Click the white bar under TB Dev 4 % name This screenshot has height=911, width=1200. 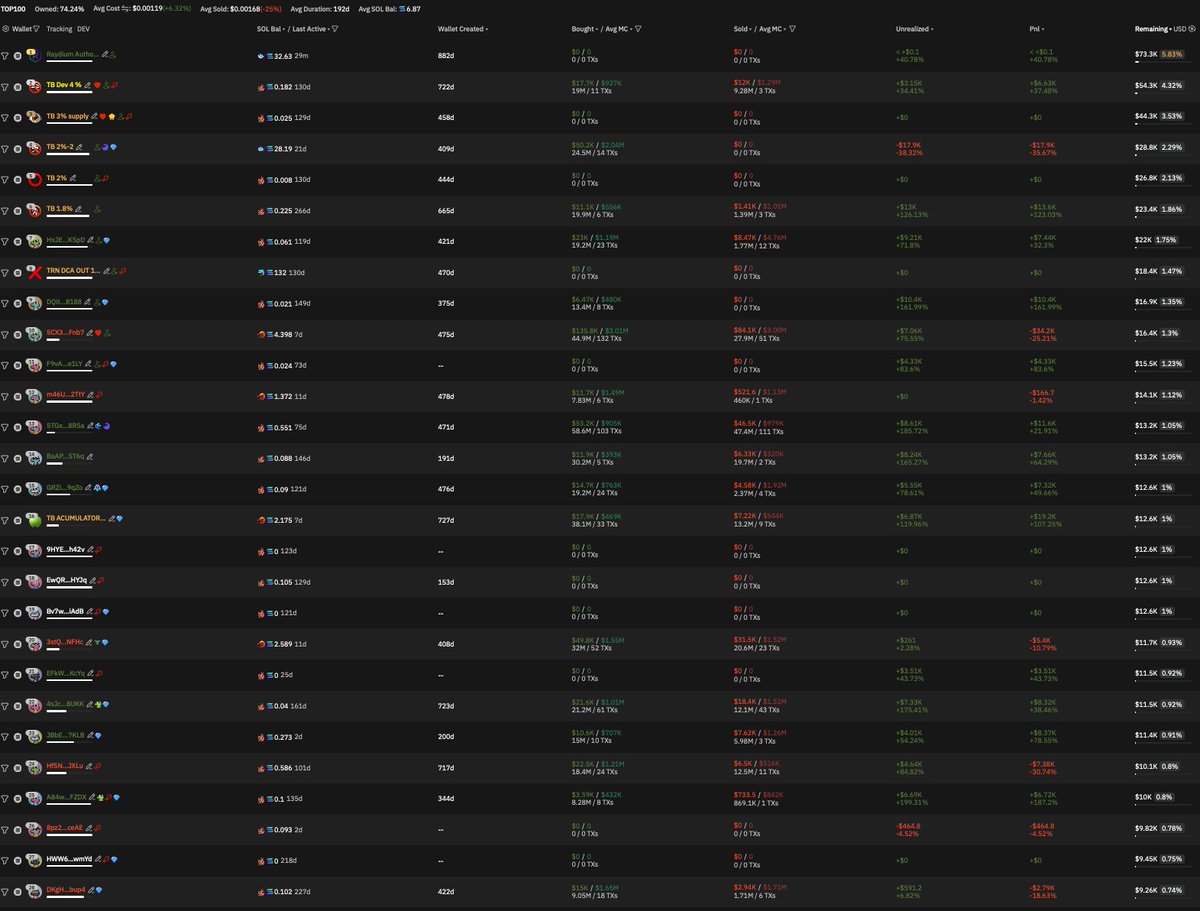click(69, 92)
